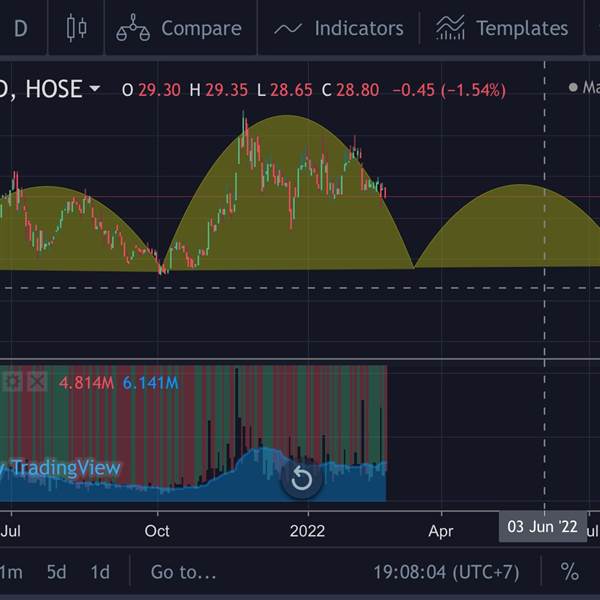The width and height of the screenshot is (600, 600).
Task: Click the change value −0.45 (−1.54%)
Action: click(449, 90)
